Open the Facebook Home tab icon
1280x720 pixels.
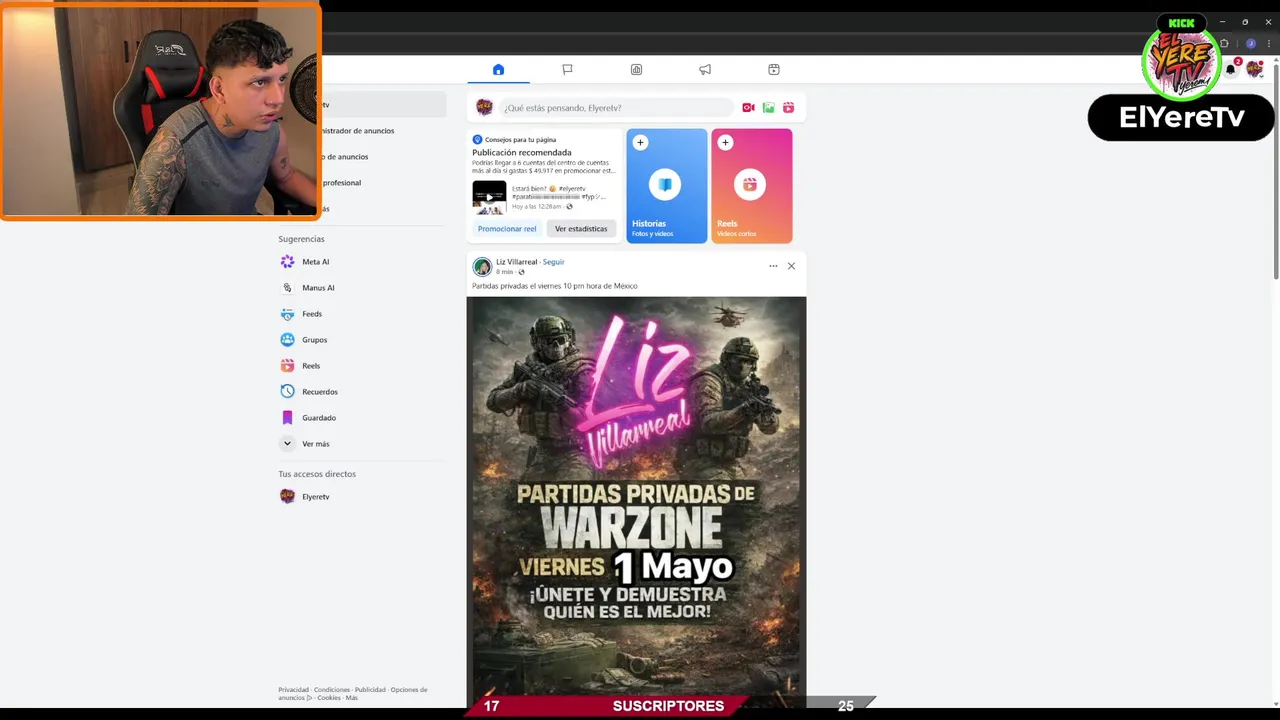[498, 69]
